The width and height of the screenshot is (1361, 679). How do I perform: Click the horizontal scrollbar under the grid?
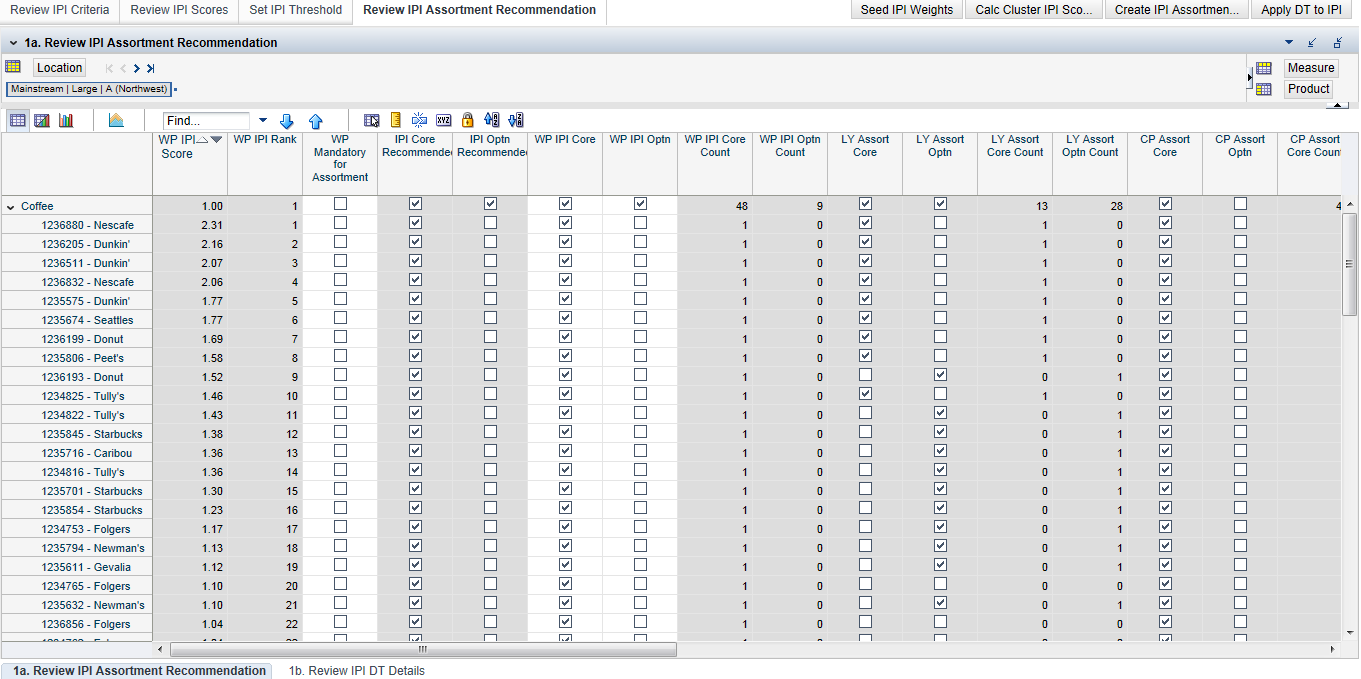pyautogui.click(x=420, y=650)
